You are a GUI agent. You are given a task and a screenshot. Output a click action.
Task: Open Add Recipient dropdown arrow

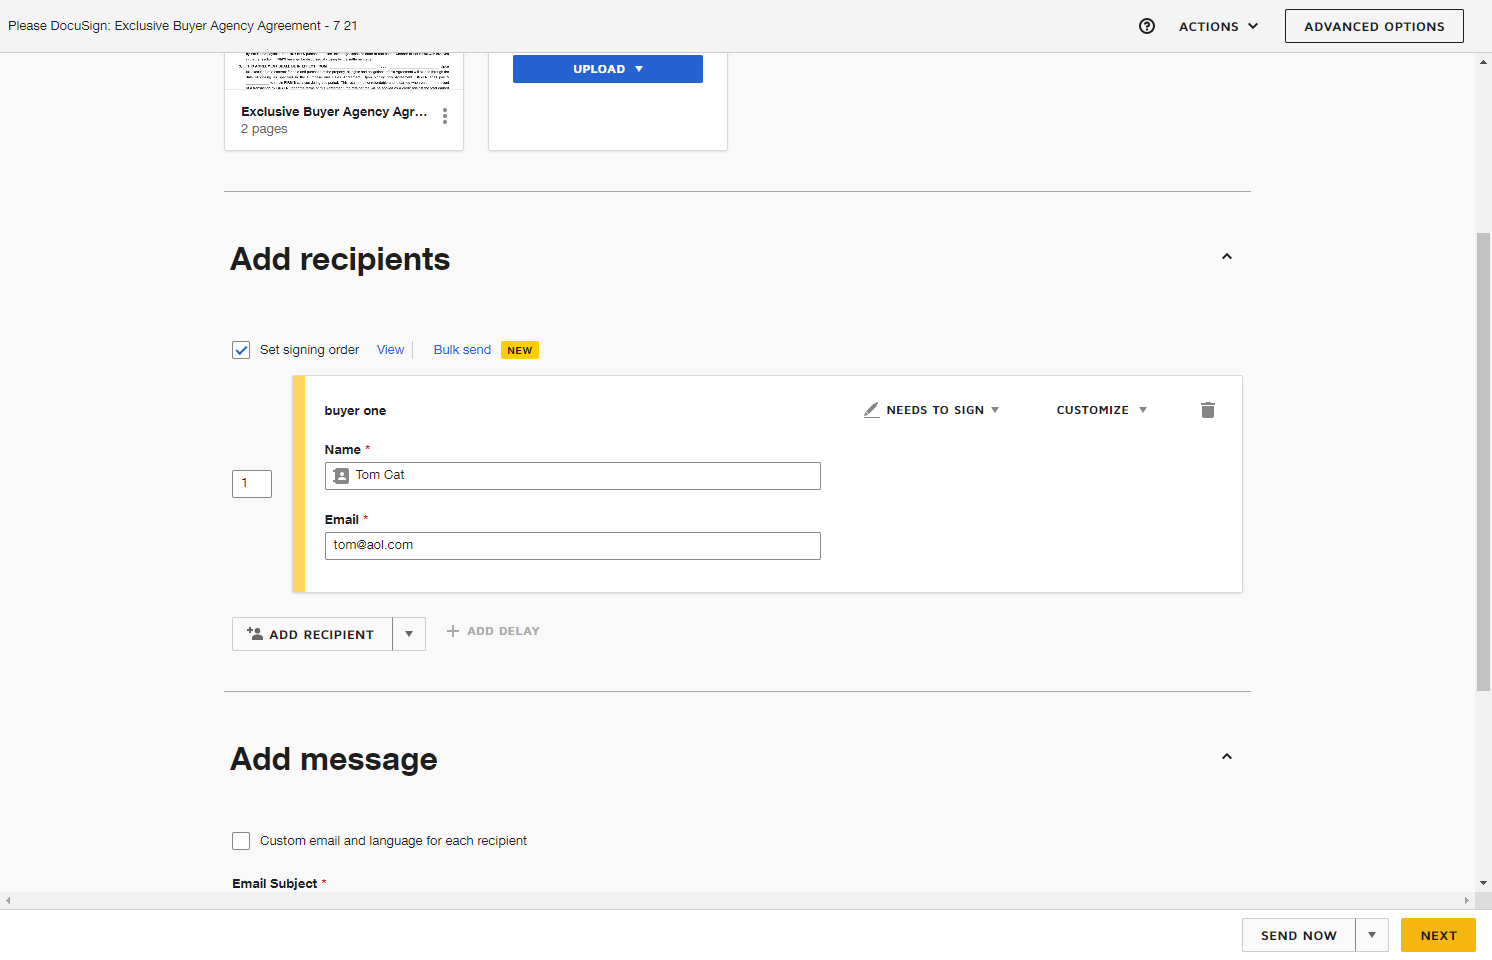pyautogui.click(x=409, y=634)
